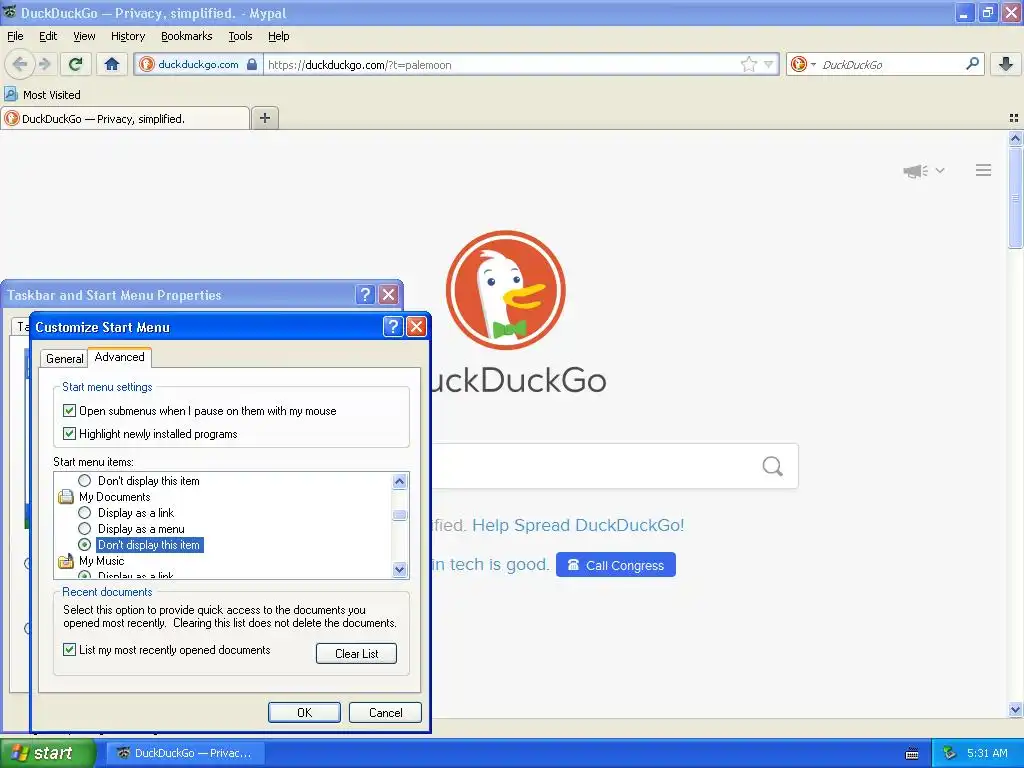Screen dimensions: 1024x768
Task: Select My Documents Display as a menu
Action: point(84,529)
